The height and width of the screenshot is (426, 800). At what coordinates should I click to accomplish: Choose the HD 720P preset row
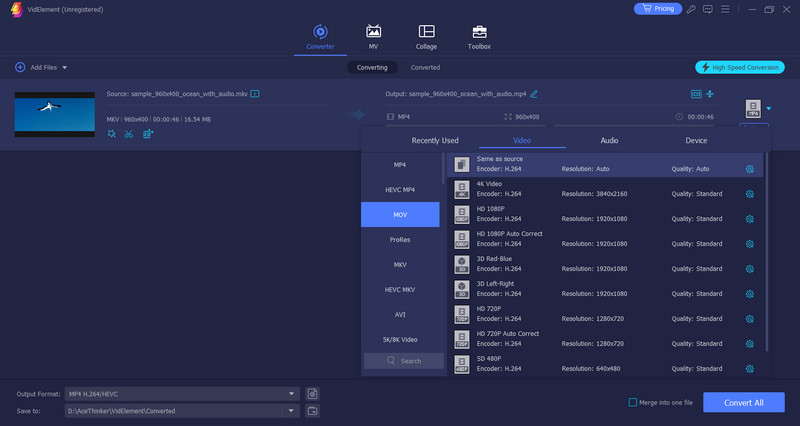tap(605, 315)
